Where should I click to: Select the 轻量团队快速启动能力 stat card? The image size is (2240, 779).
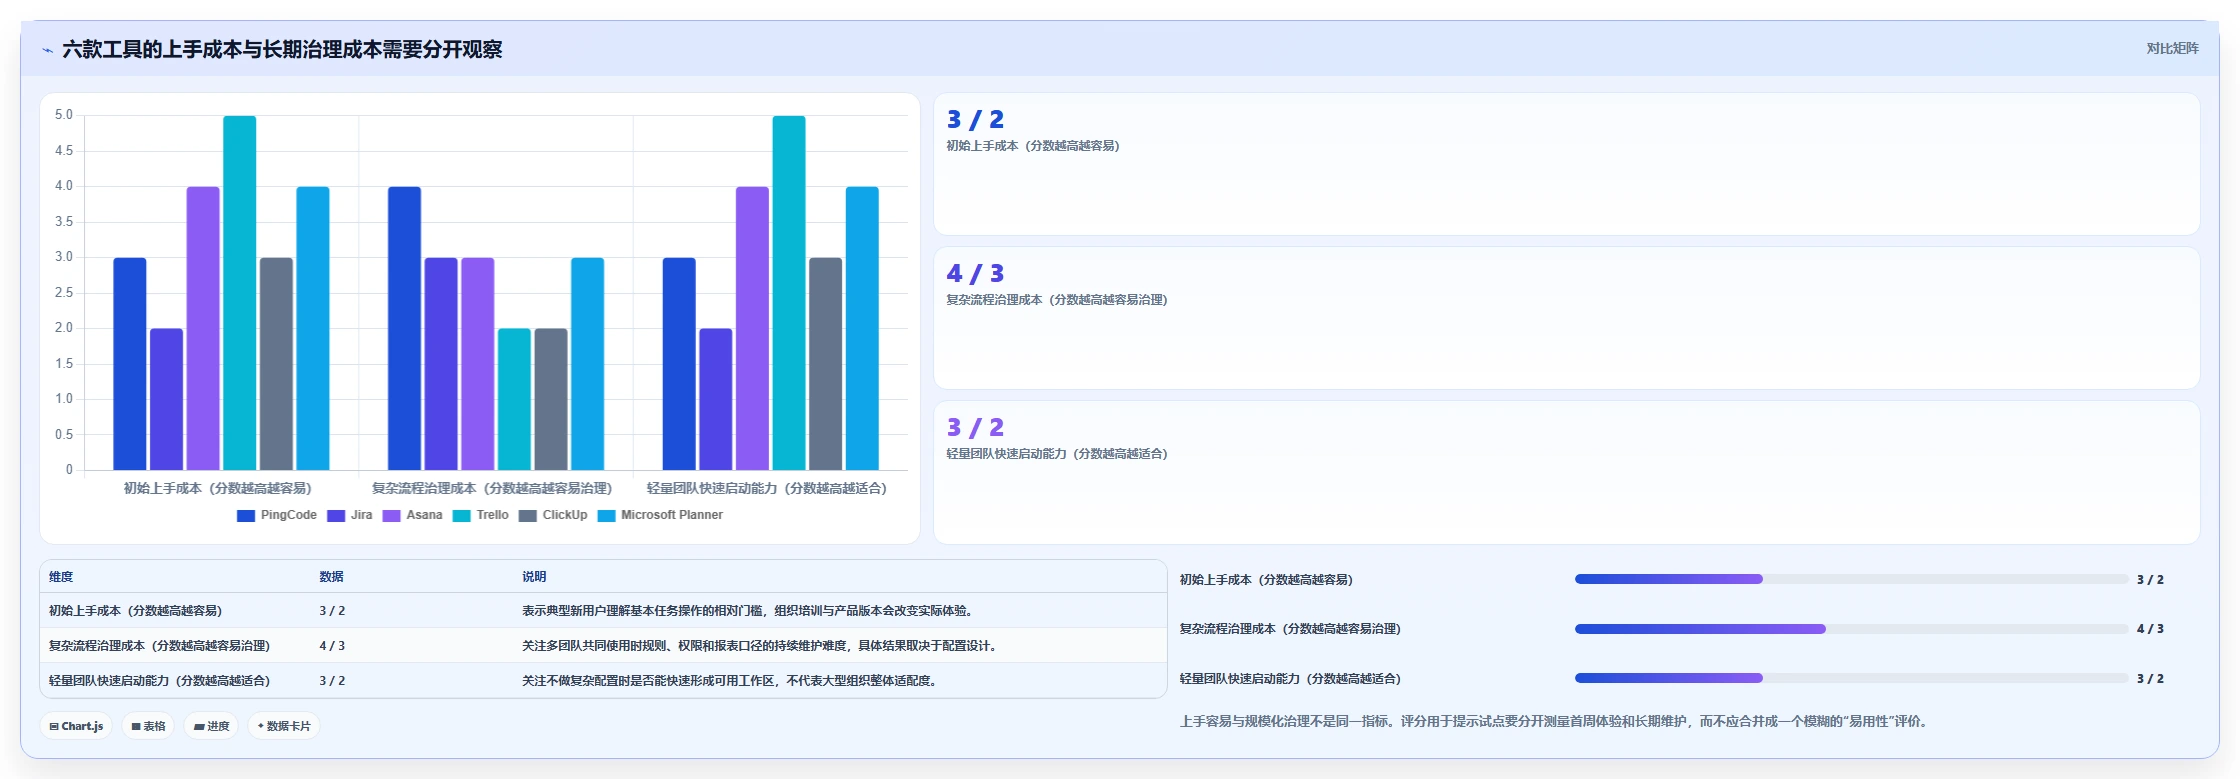pos(1566,472)
